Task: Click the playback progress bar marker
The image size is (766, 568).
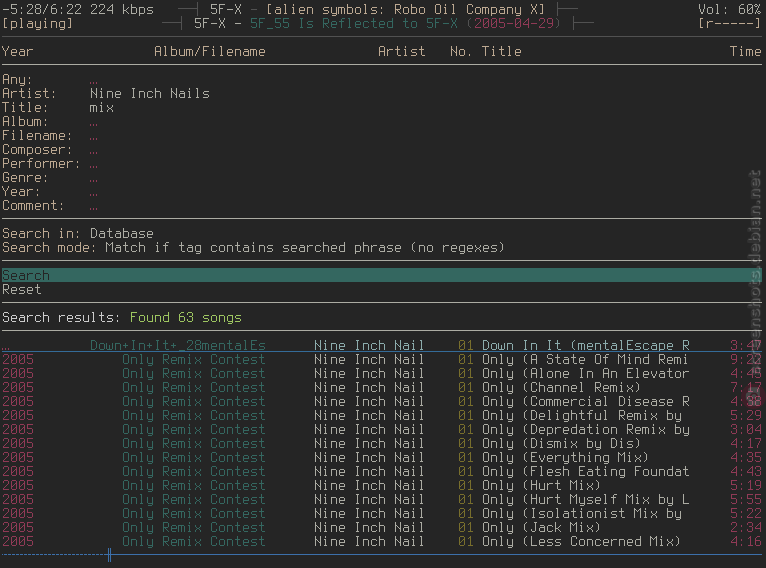Action: click(x=109, y=555)
